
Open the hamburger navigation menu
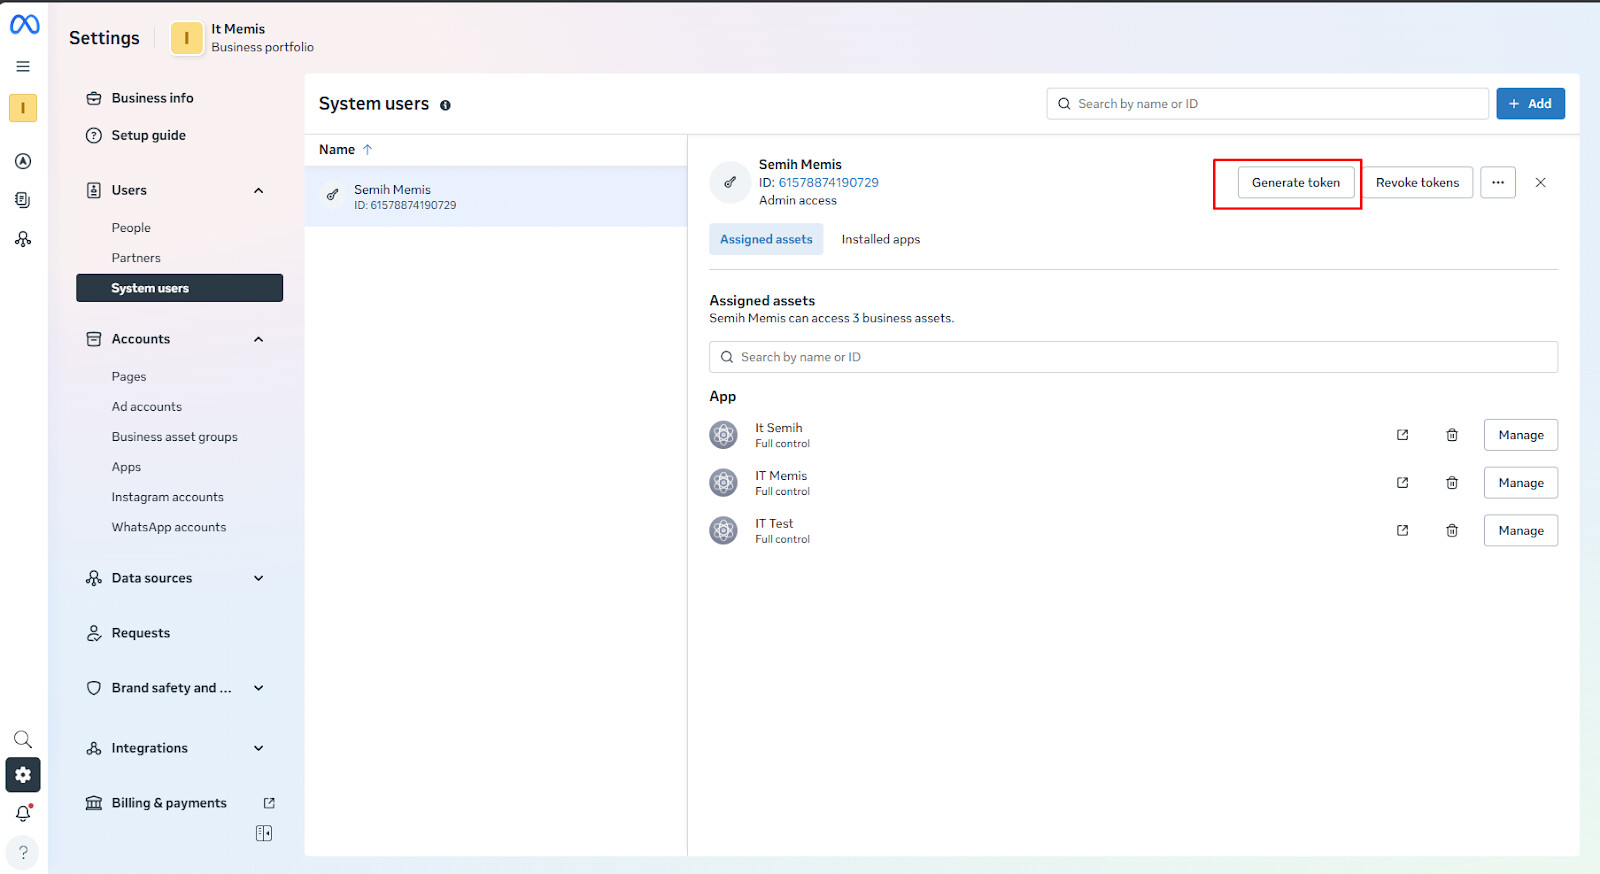[23, 66]
